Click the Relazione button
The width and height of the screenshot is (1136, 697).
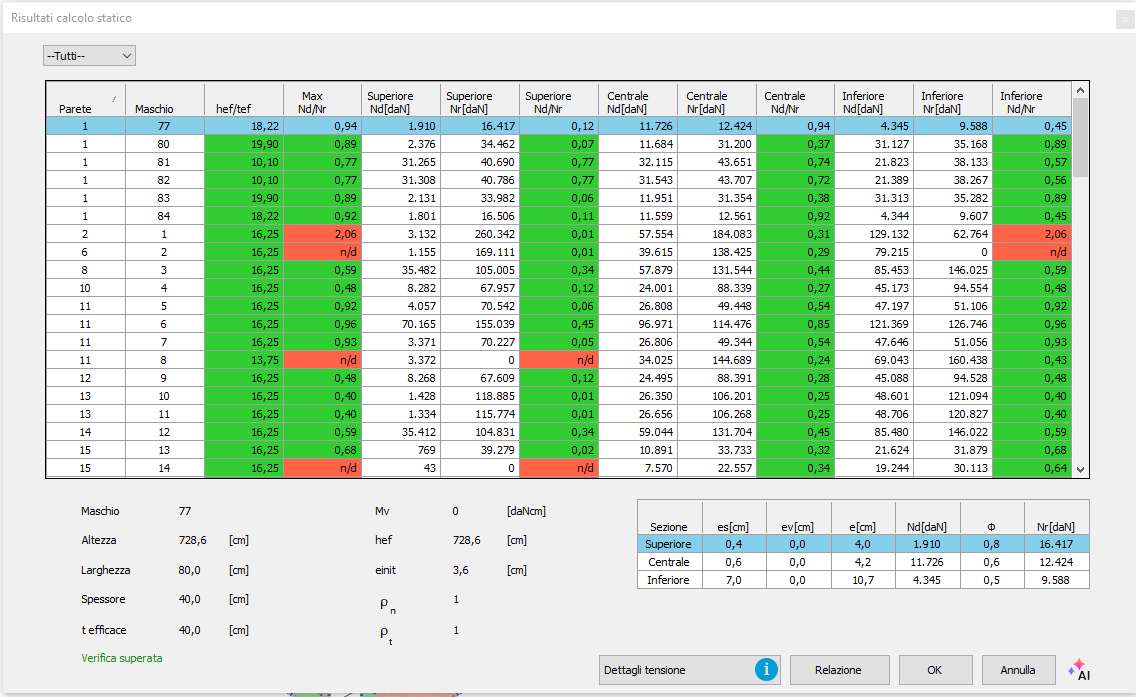coord(837,670)
